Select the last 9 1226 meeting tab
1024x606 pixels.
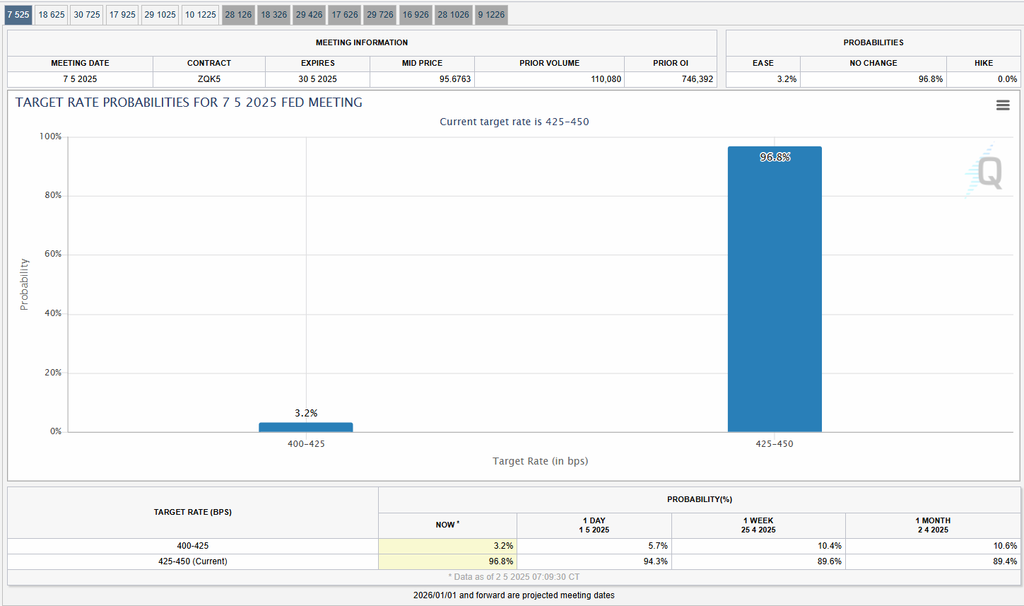click(x=492, y=15)
